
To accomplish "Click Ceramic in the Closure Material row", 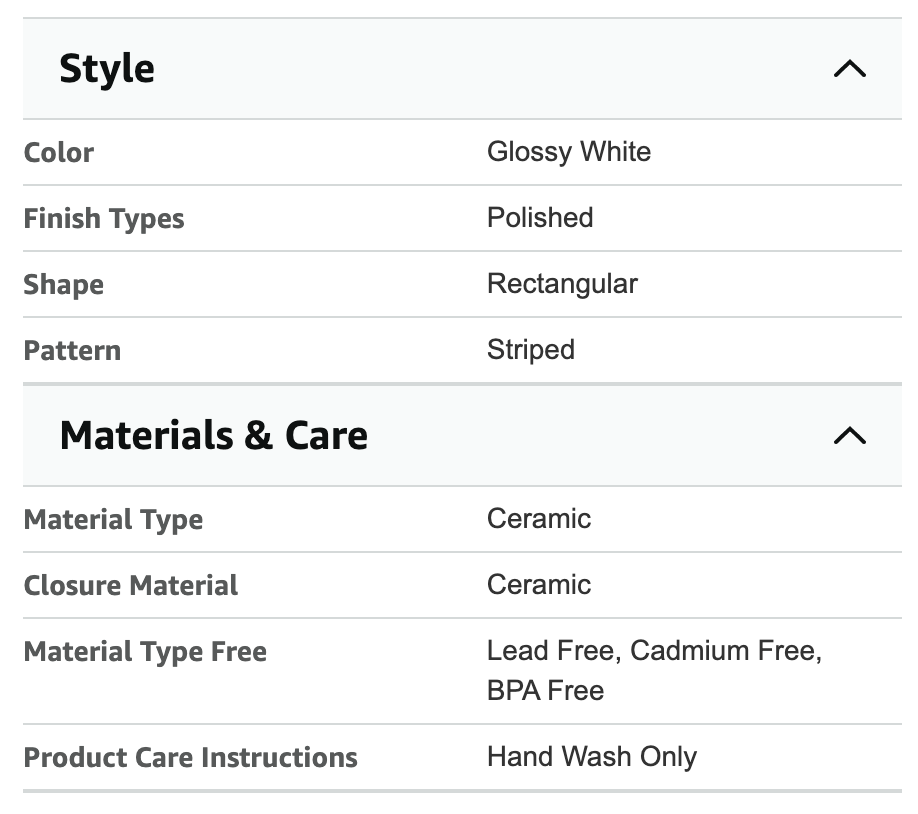I will pos(539,585).
